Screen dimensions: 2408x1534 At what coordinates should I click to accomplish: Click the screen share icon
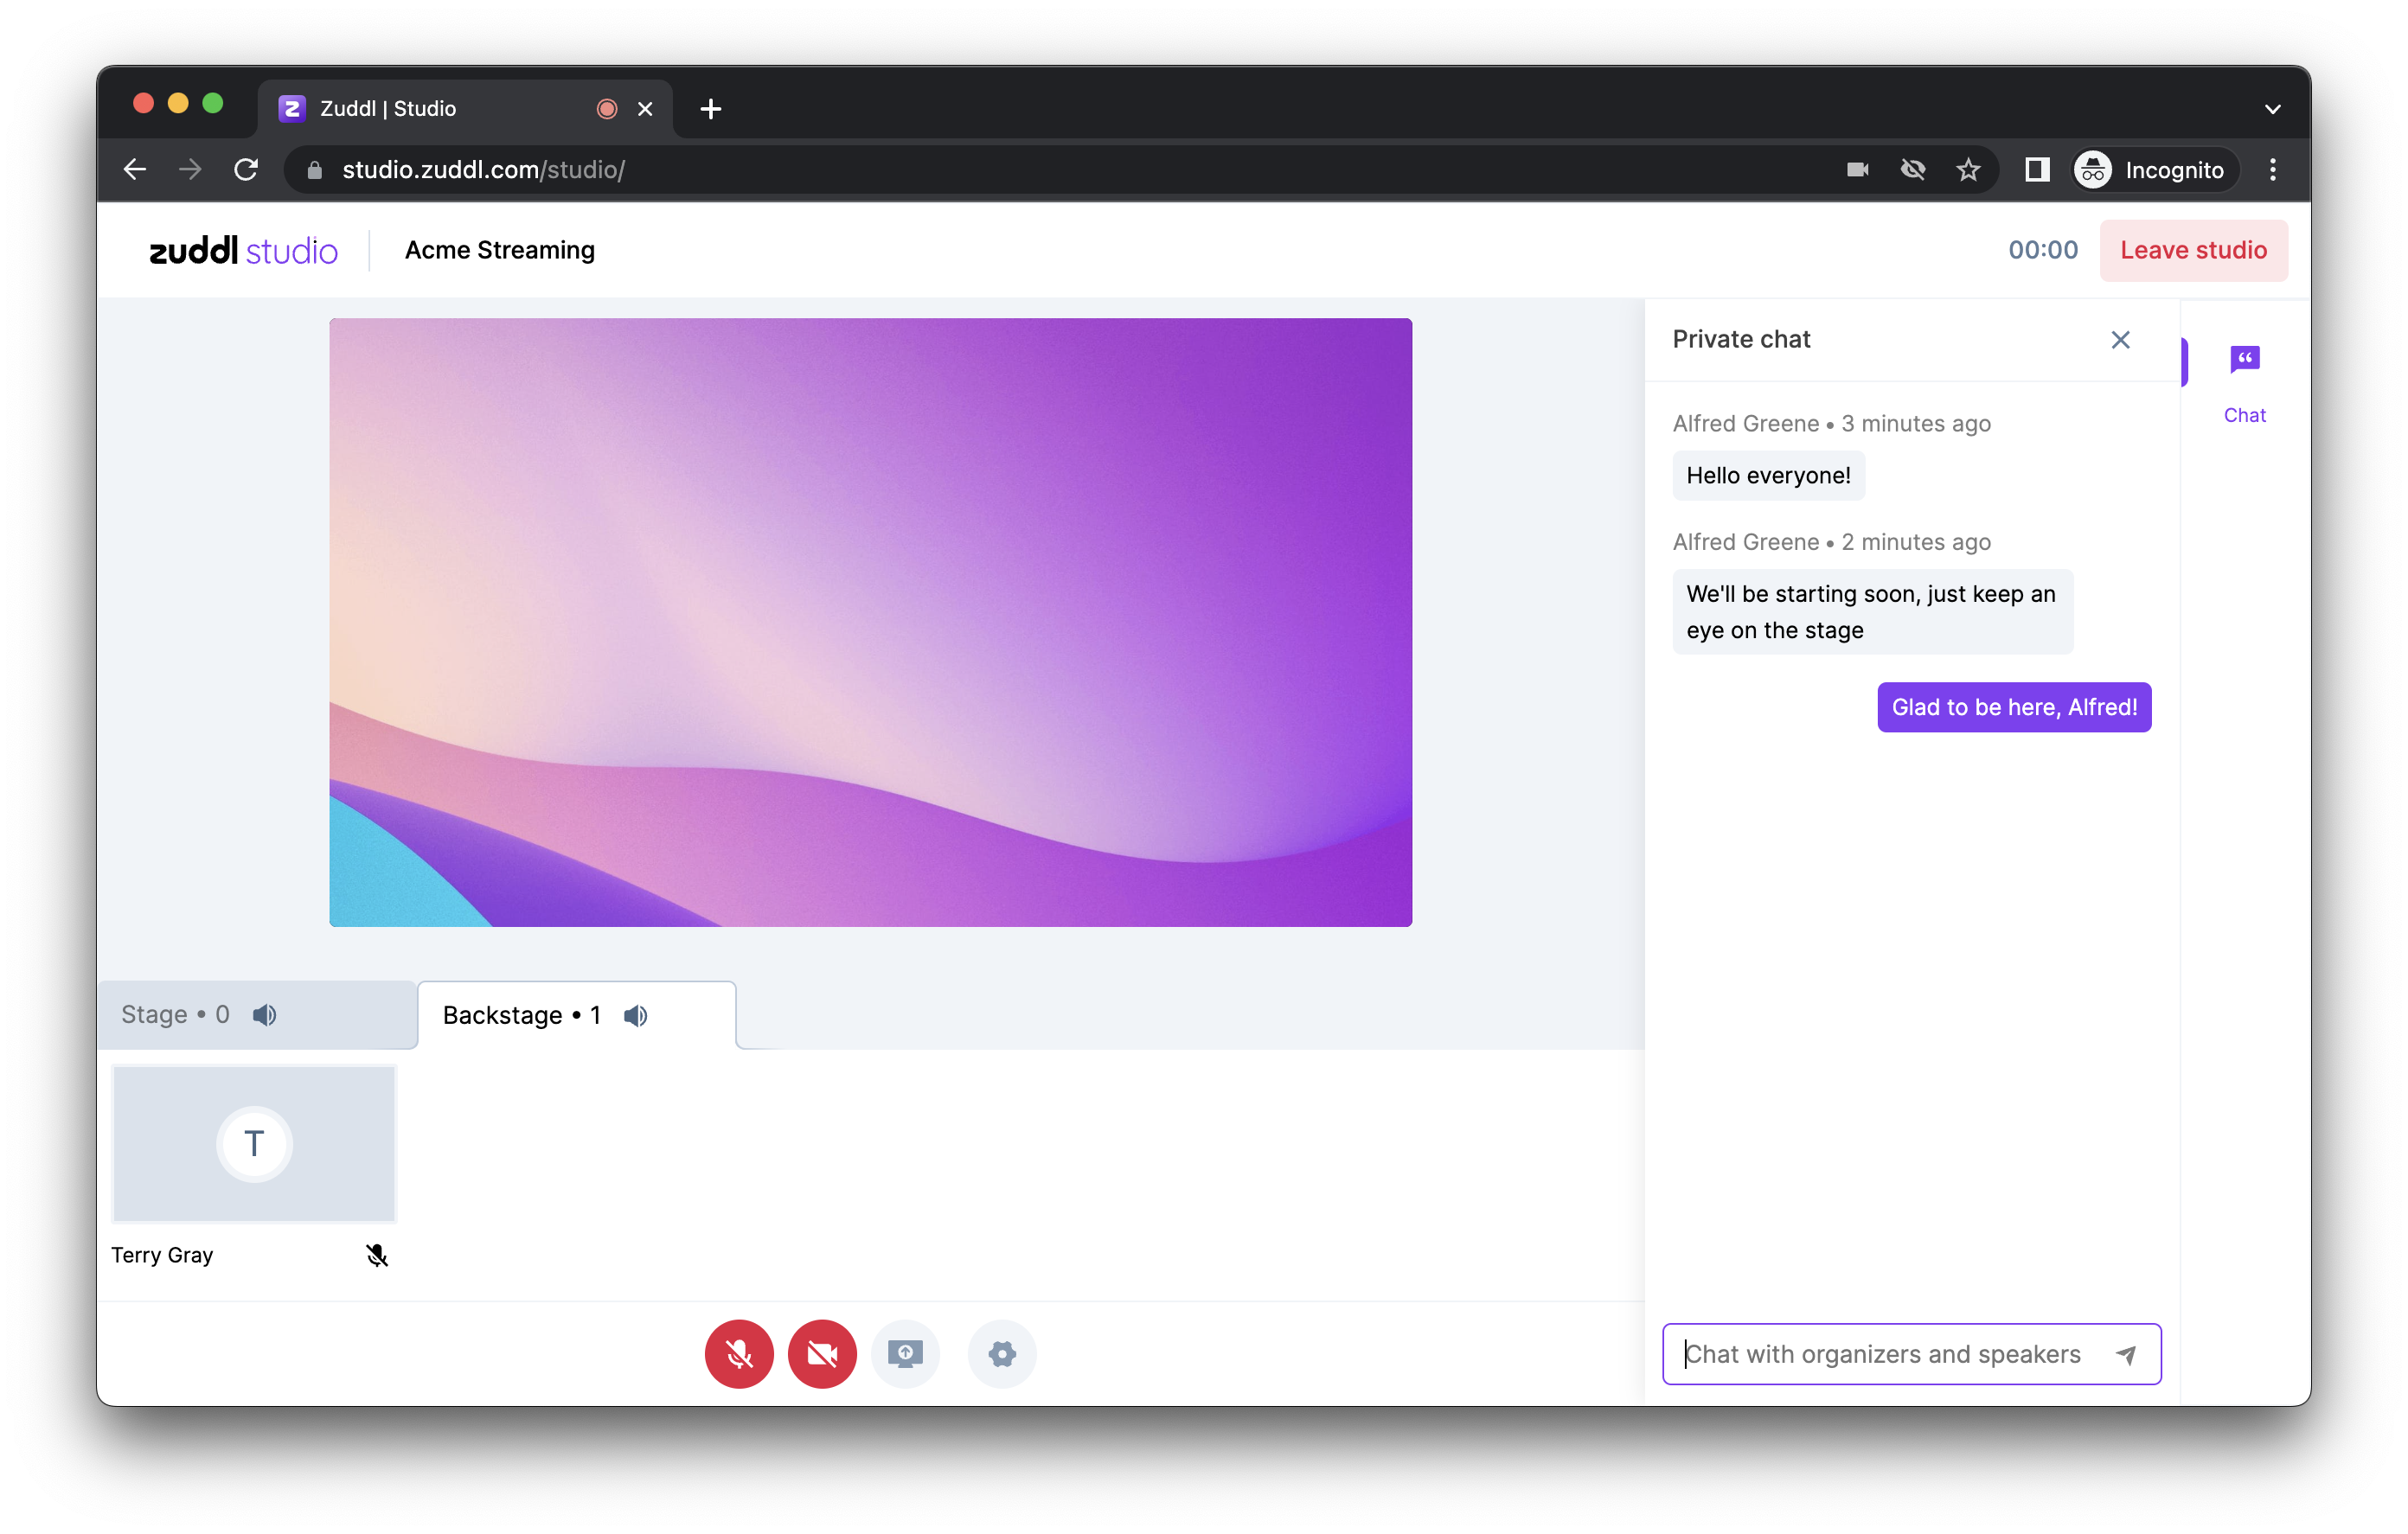[905, 1354]
